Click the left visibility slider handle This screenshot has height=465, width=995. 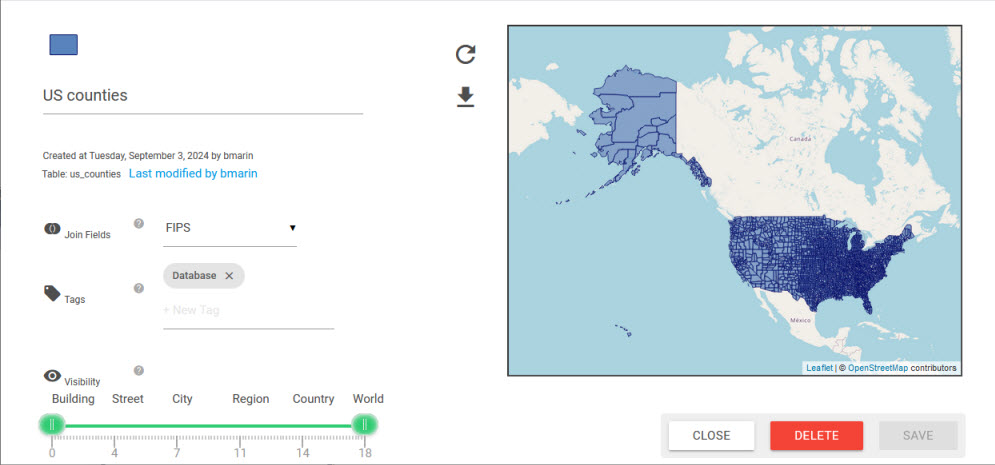pyautogui.click(x=51, y=425)
